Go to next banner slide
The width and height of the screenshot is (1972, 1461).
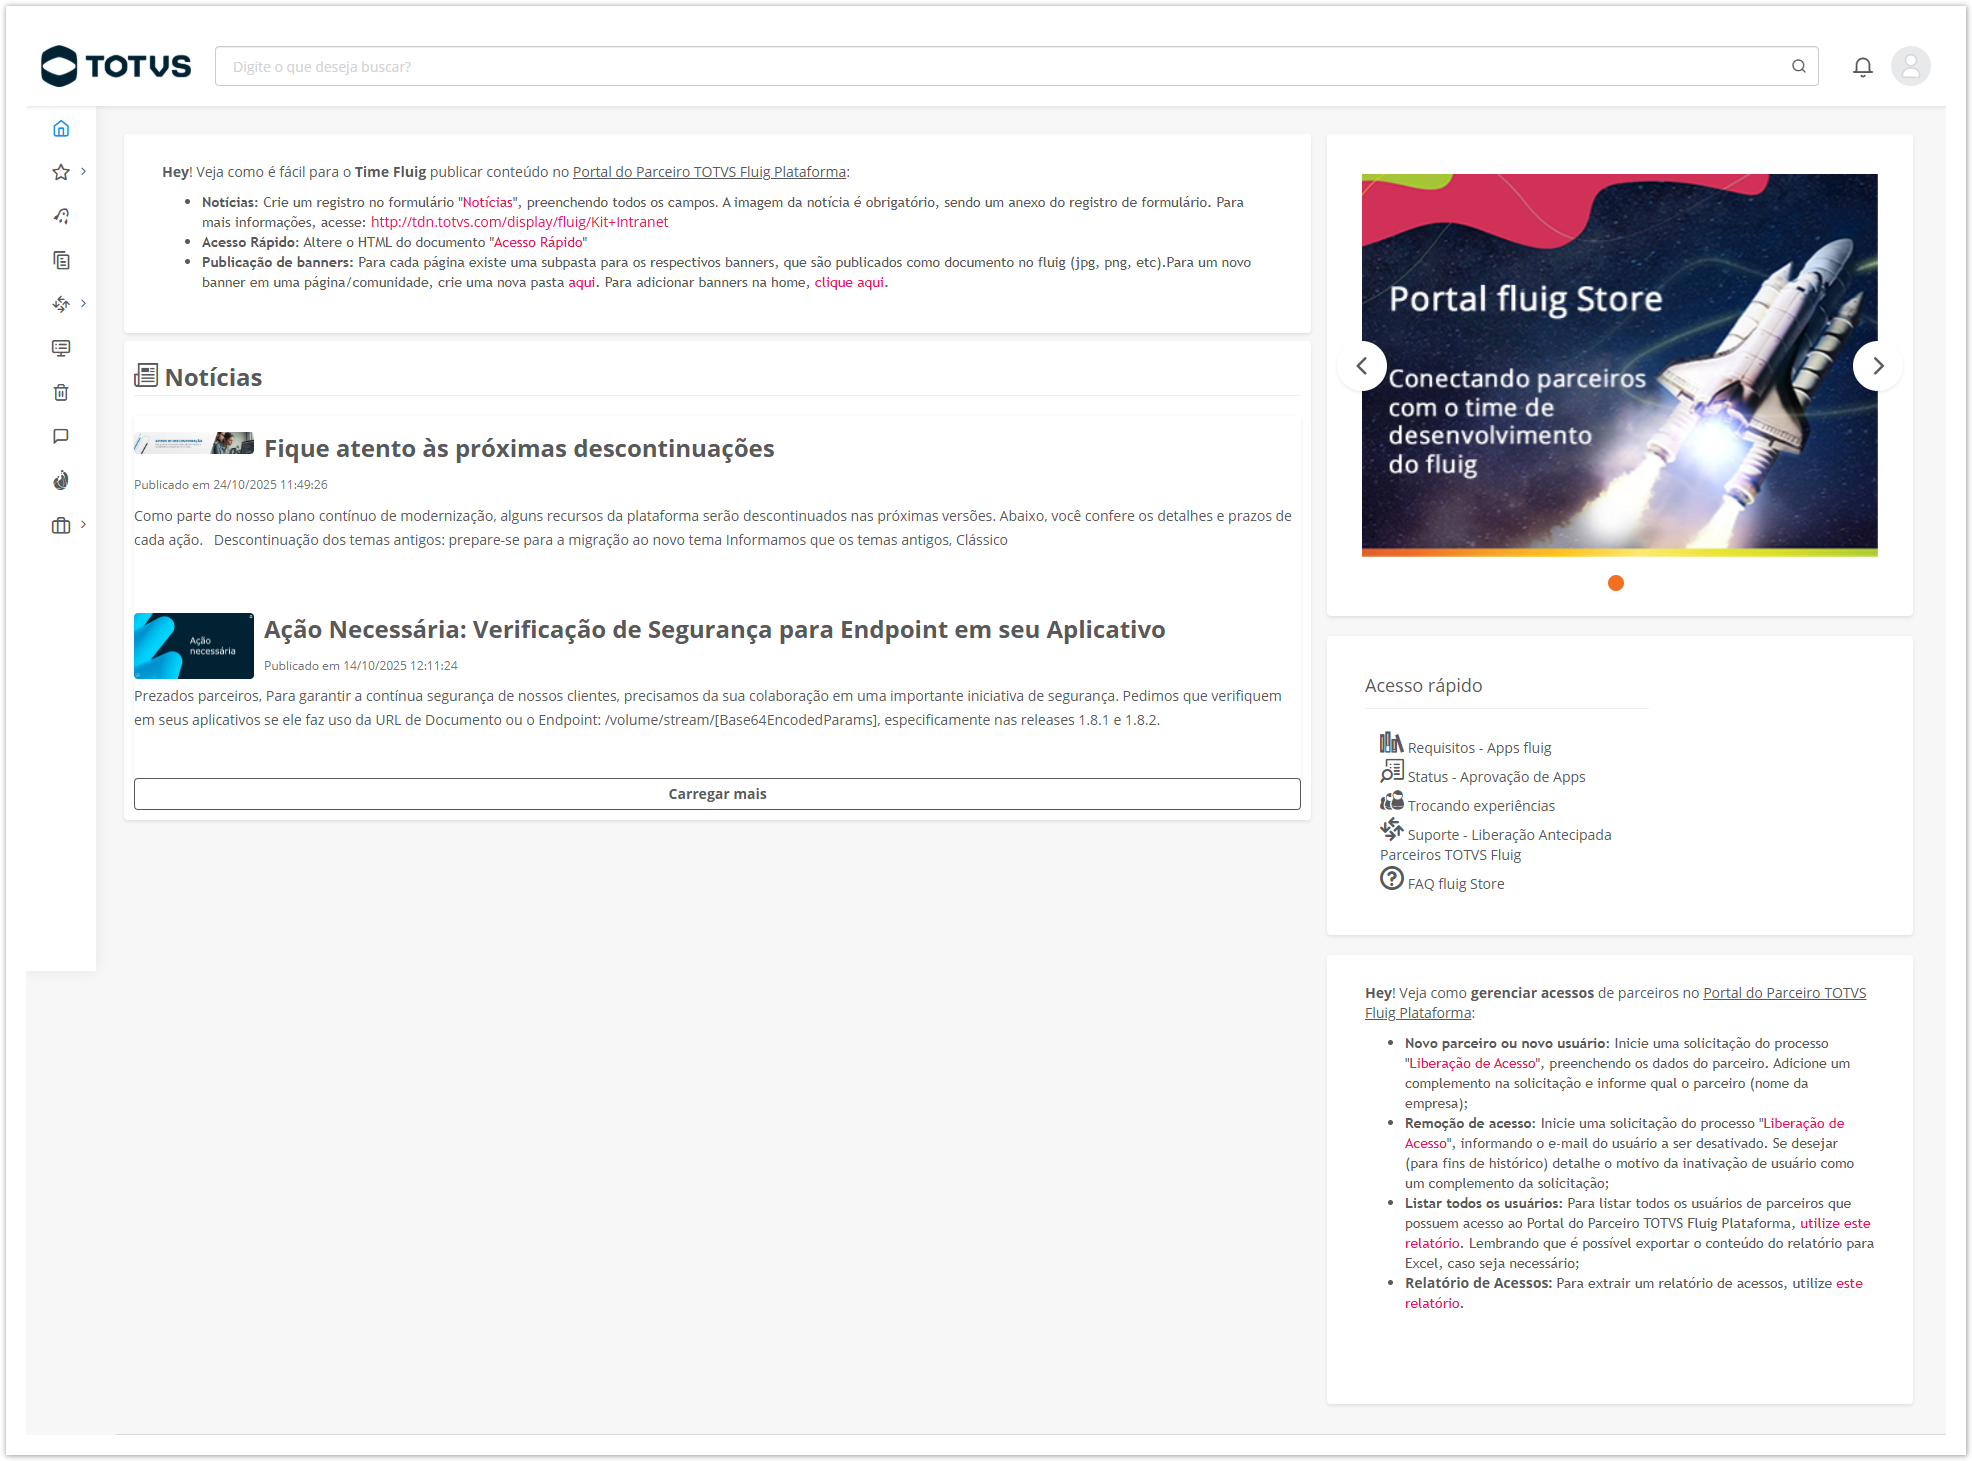coord(1877,366)
